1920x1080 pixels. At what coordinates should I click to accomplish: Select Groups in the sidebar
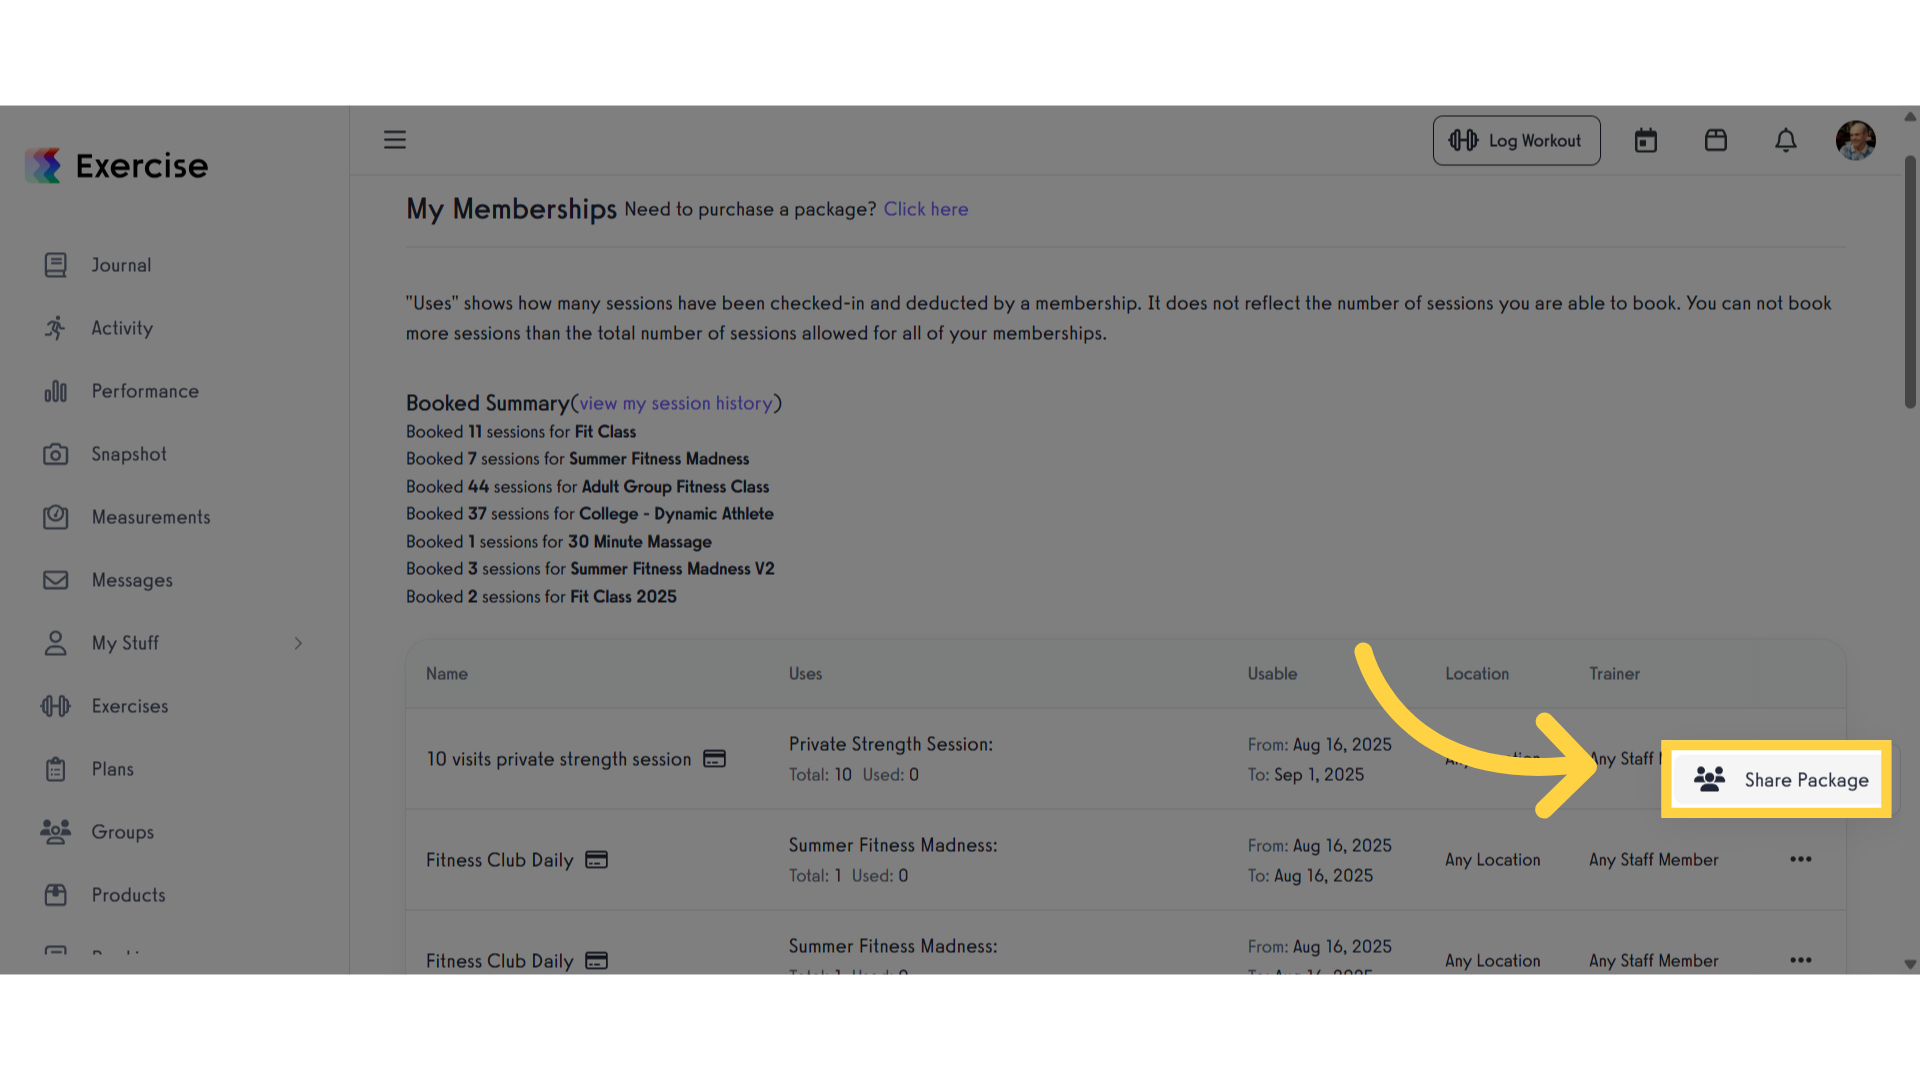pos(123,832)
